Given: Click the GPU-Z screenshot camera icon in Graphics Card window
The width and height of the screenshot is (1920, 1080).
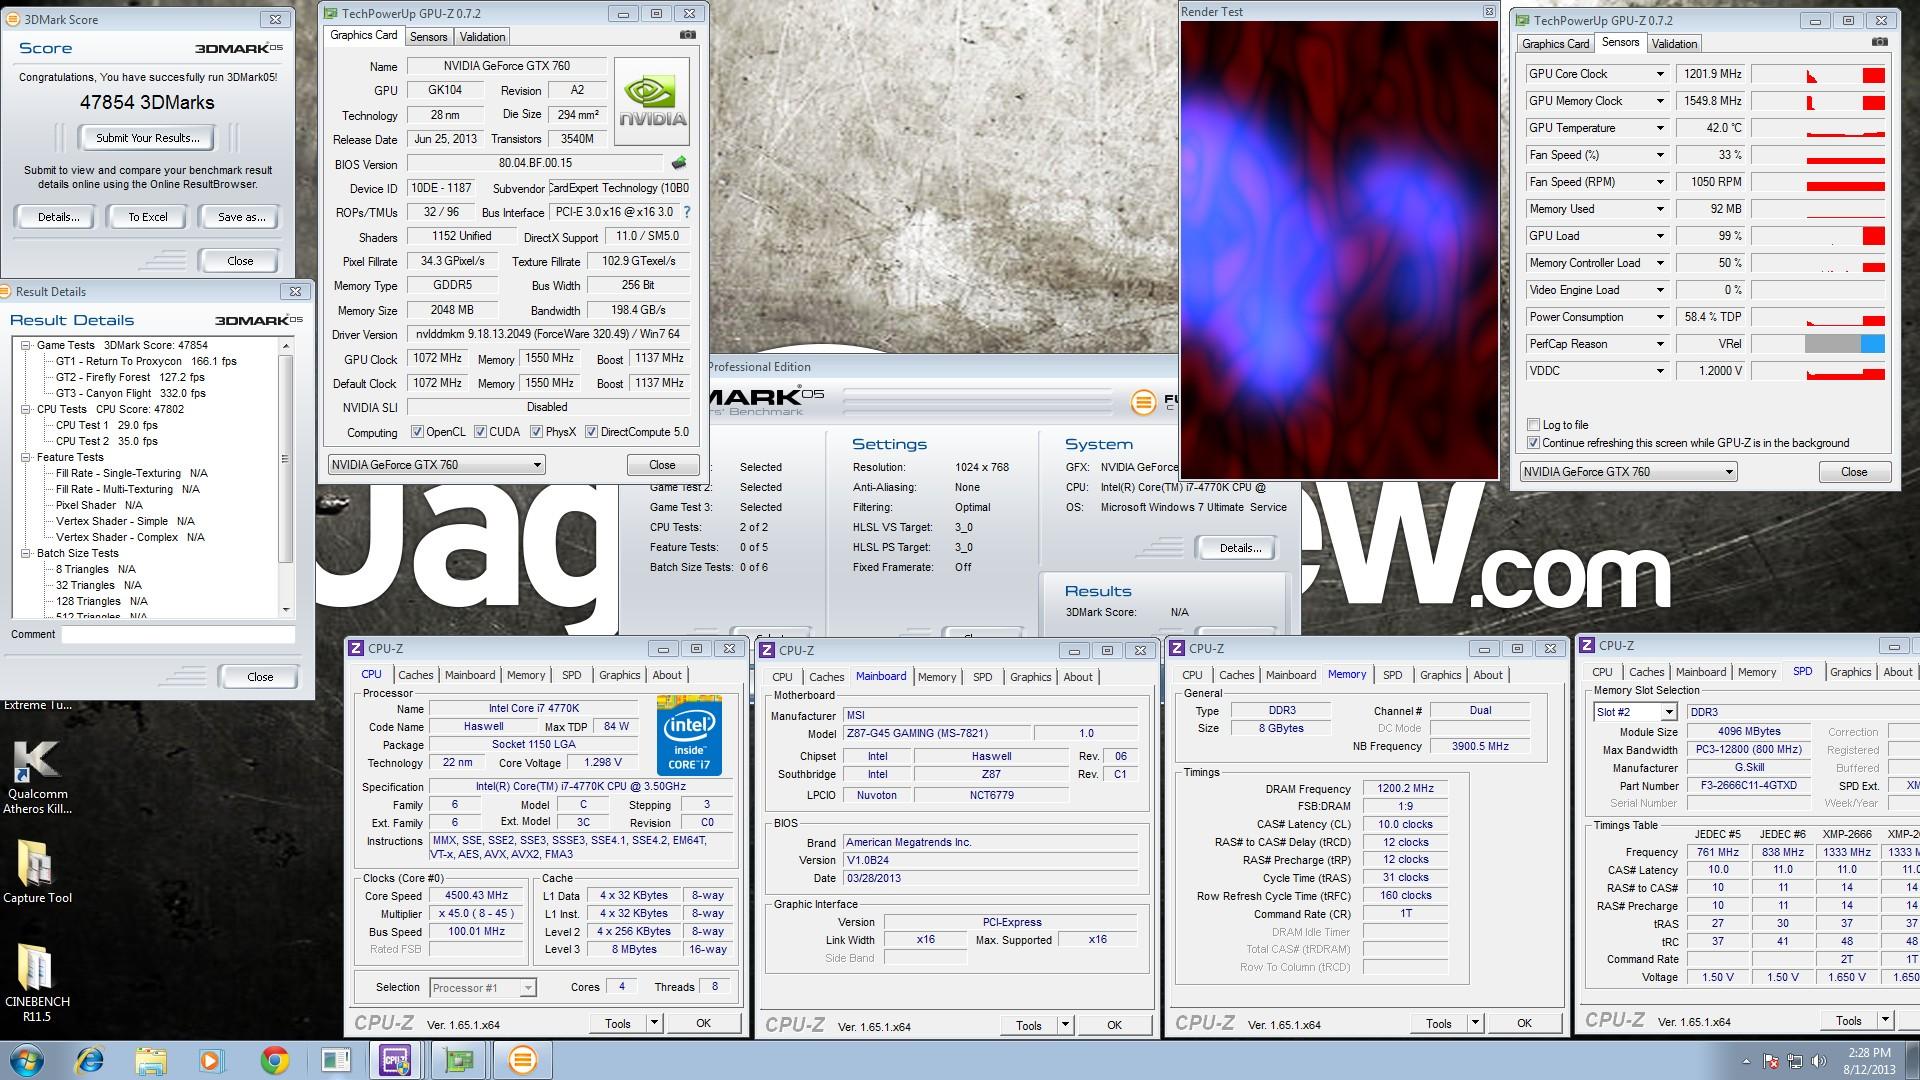Looking at the screenshot, I should [688, 35].
